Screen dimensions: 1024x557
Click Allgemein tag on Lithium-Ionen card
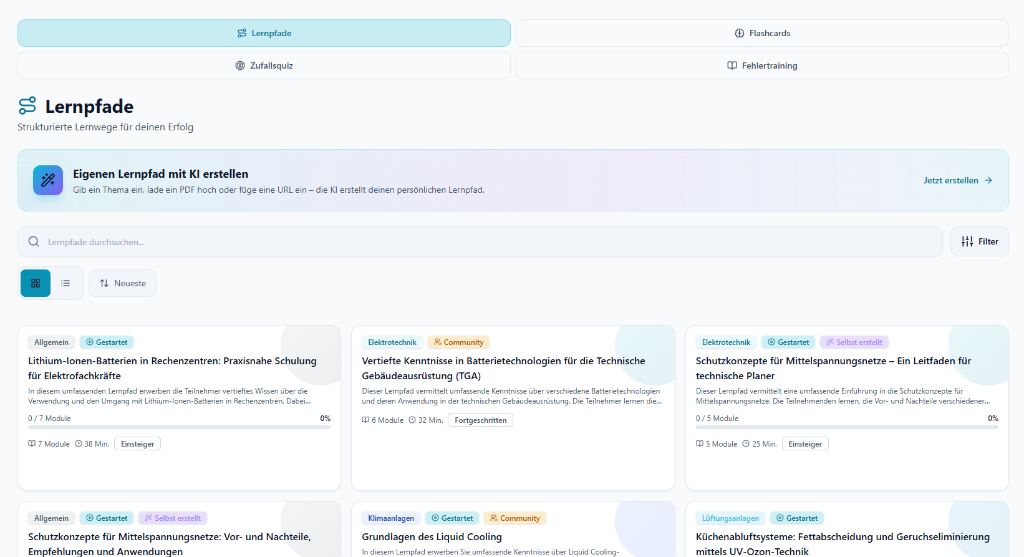coord(52,342)
